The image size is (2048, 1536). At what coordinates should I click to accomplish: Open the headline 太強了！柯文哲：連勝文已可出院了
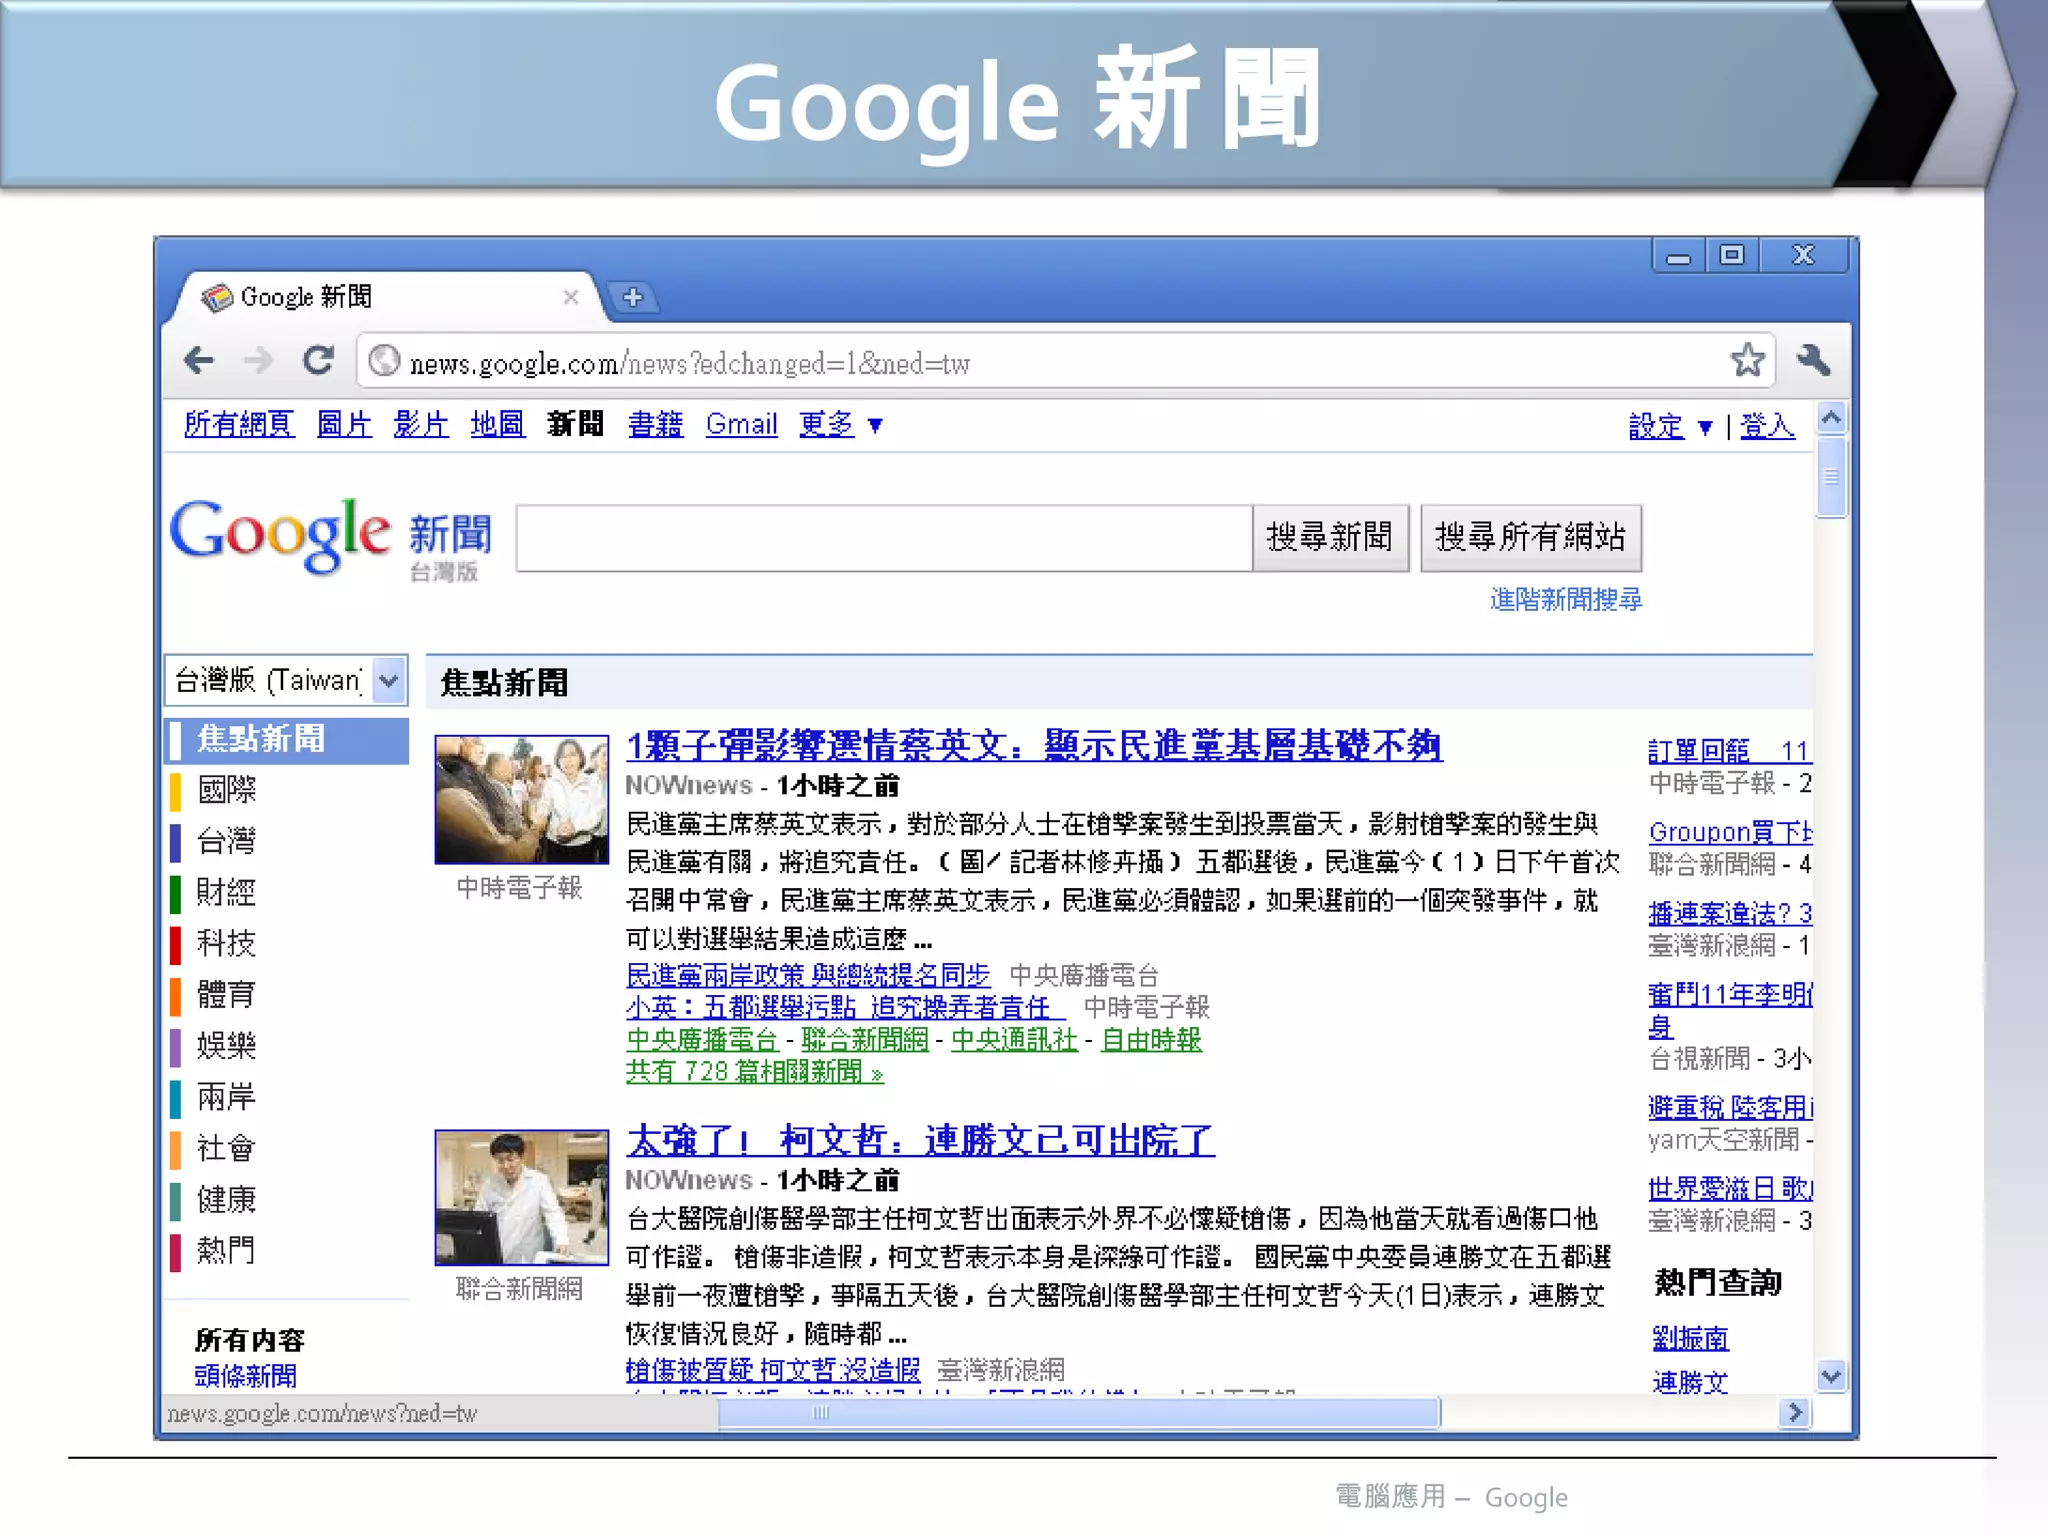920,1141
